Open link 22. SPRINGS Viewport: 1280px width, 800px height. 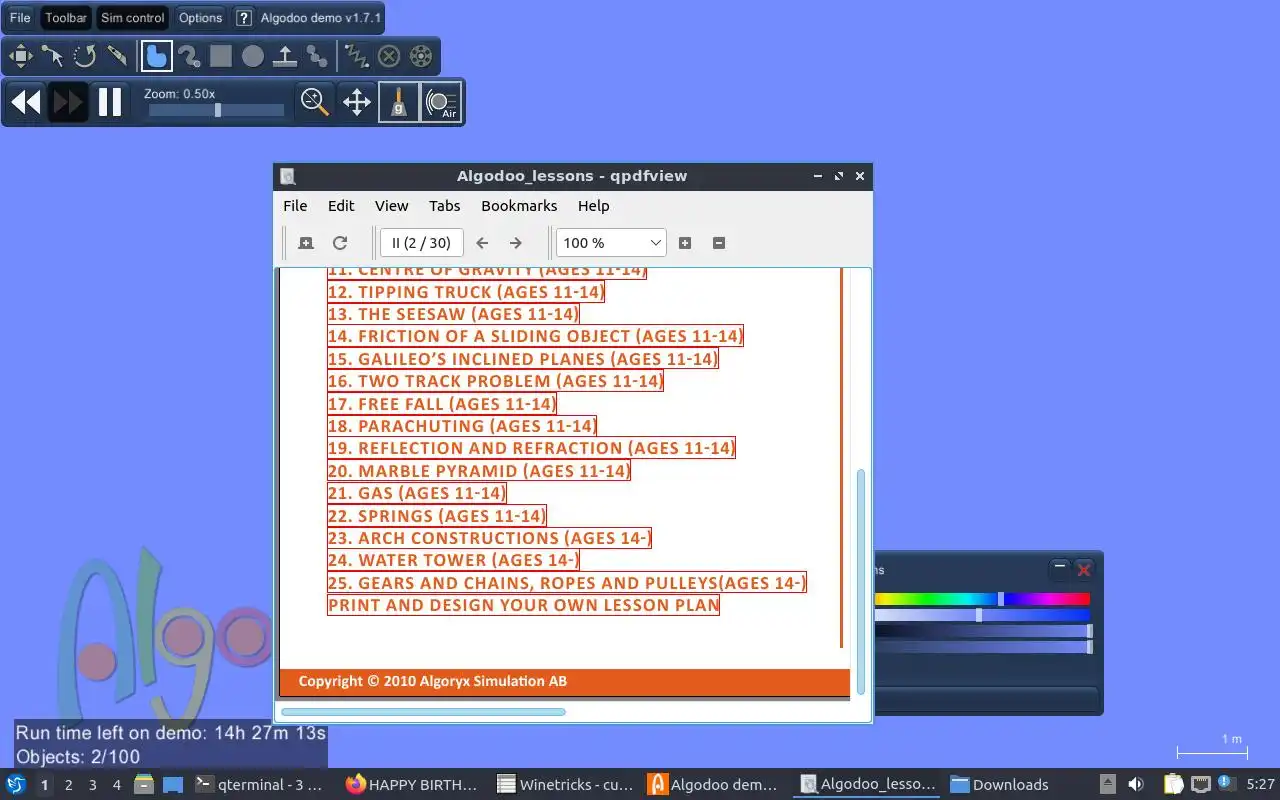click(437, 516)
